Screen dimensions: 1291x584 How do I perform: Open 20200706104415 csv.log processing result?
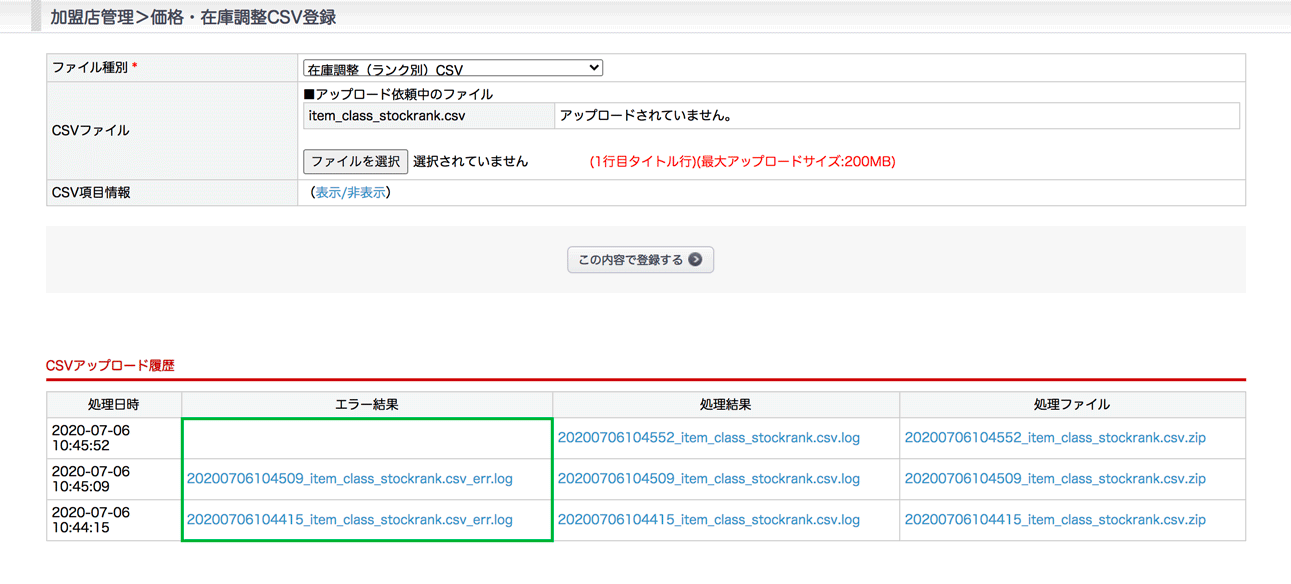click(x=708, y=520)
